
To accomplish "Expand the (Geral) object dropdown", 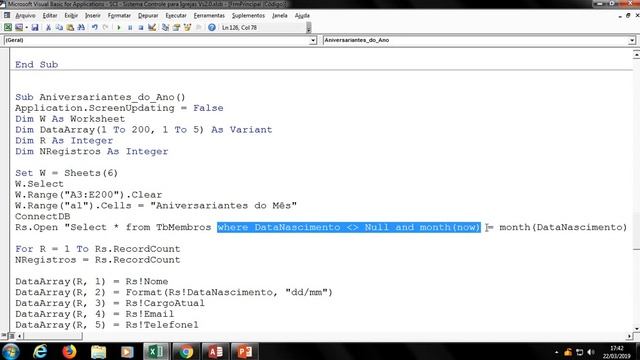I will click(x=313, y=40).
